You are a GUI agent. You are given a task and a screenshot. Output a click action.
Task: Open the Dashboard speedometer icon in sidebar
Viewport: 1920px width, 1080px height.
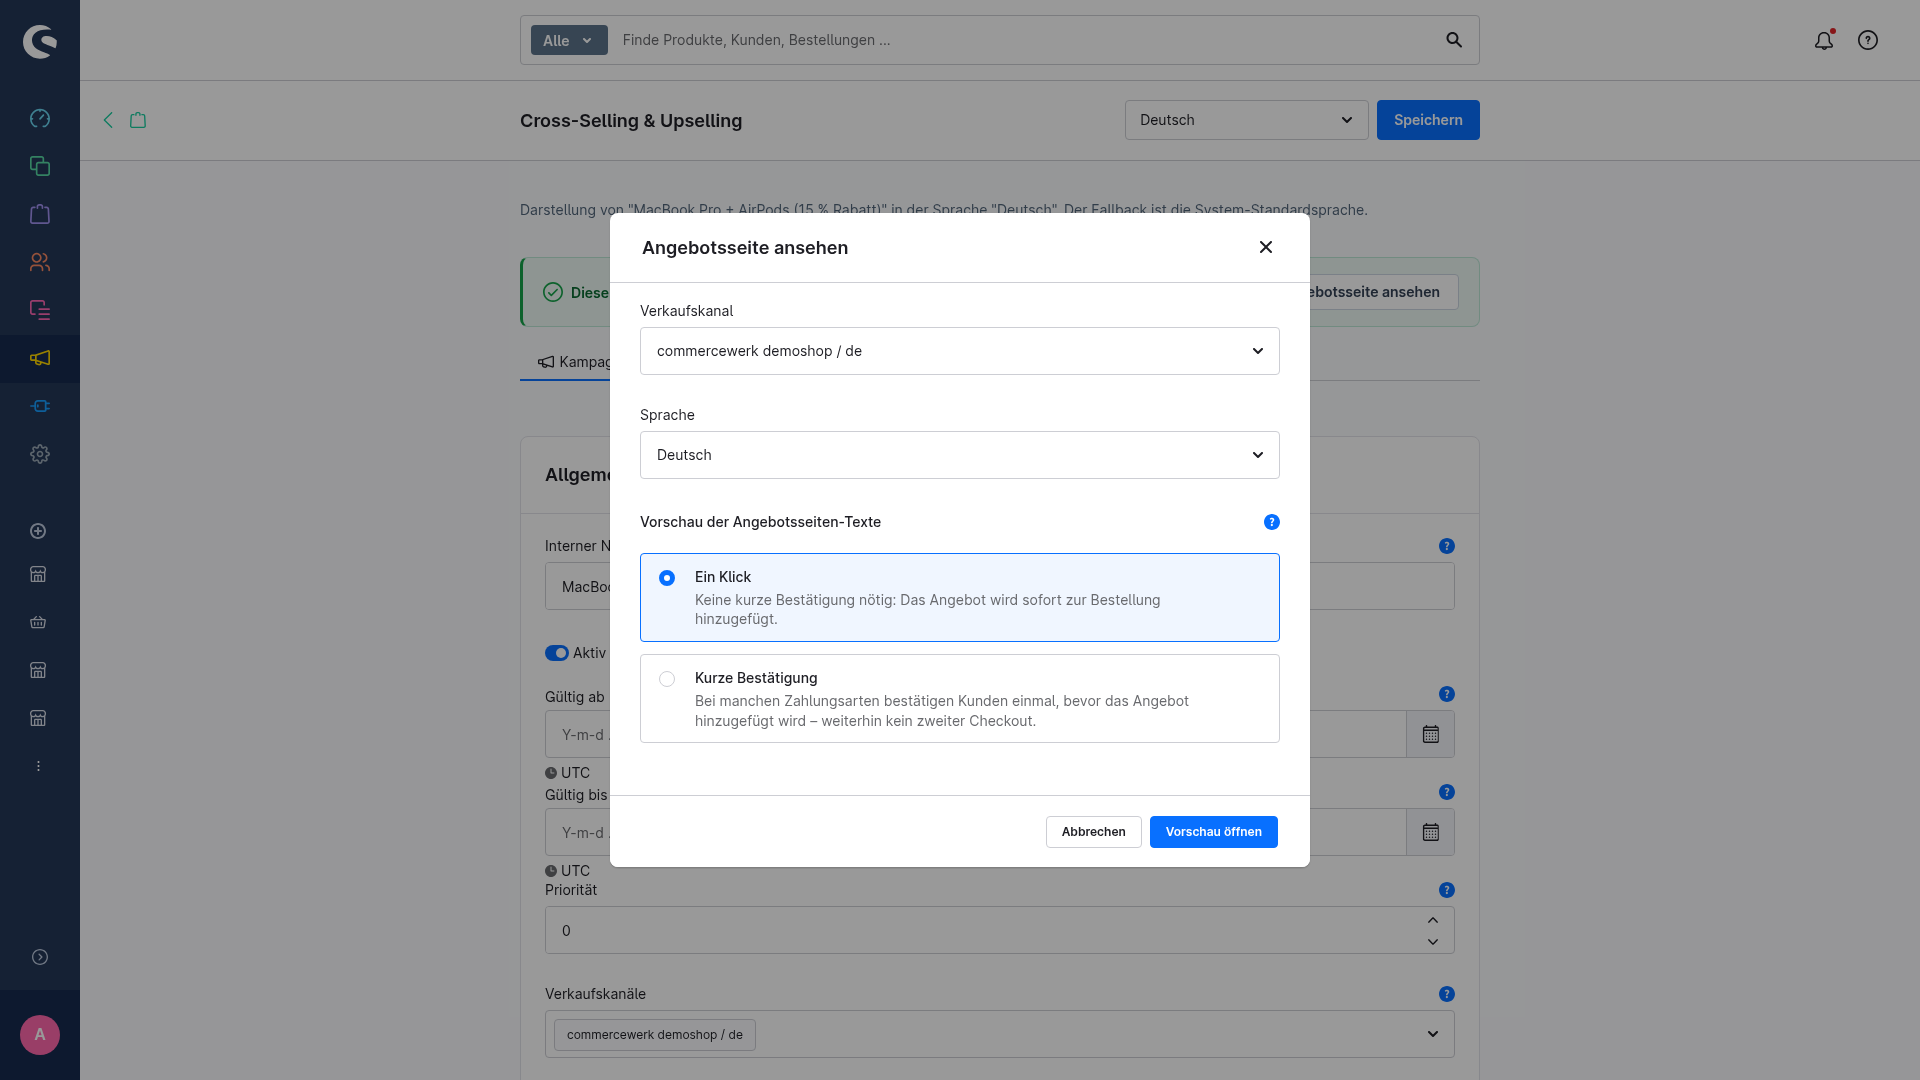40,118
